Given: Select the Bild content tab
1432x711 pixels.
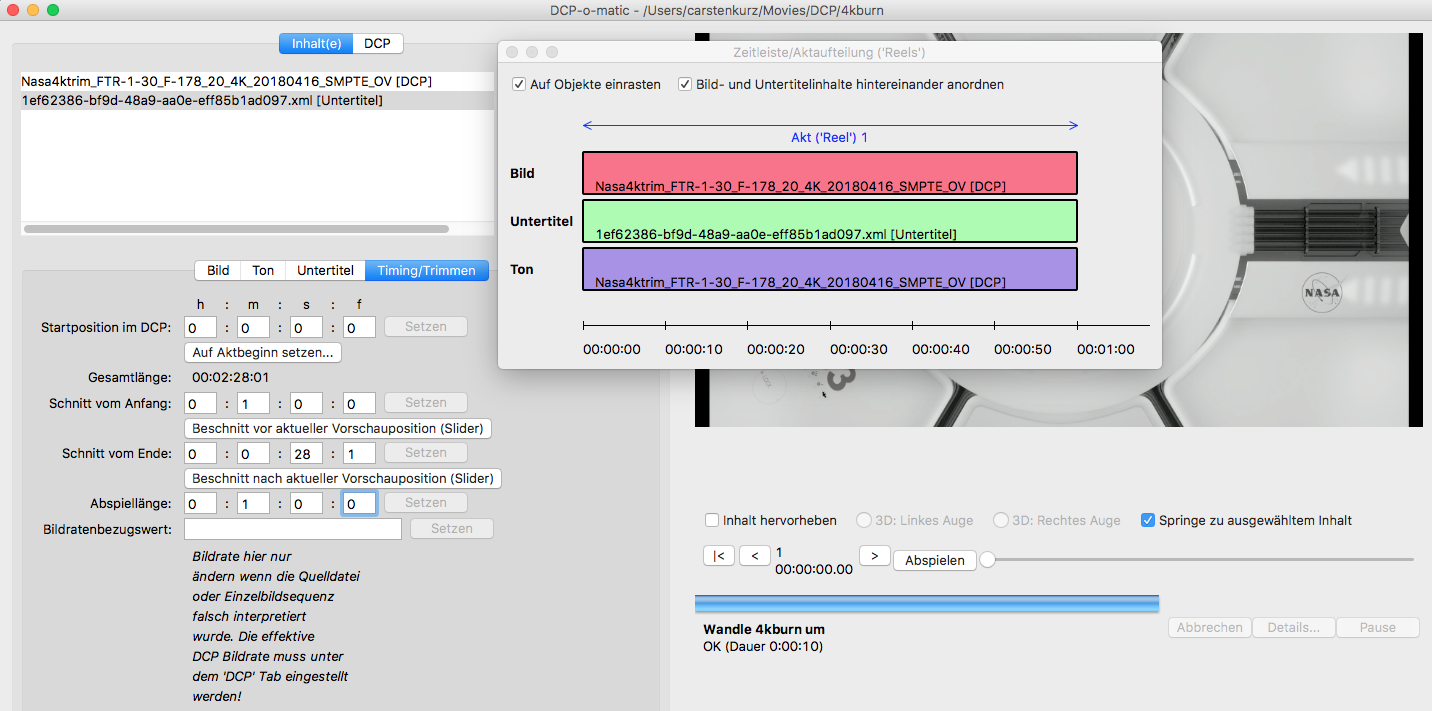Looking at the screenshot, I should (218, 270).
